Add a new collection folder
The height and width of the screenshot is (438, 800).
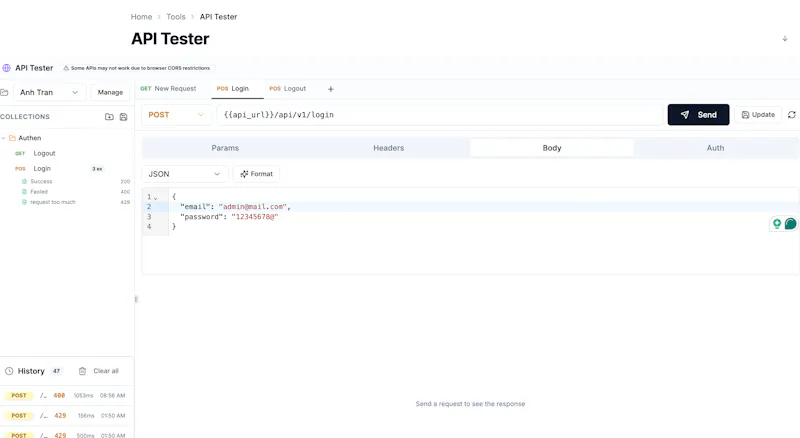pos(109,117)
